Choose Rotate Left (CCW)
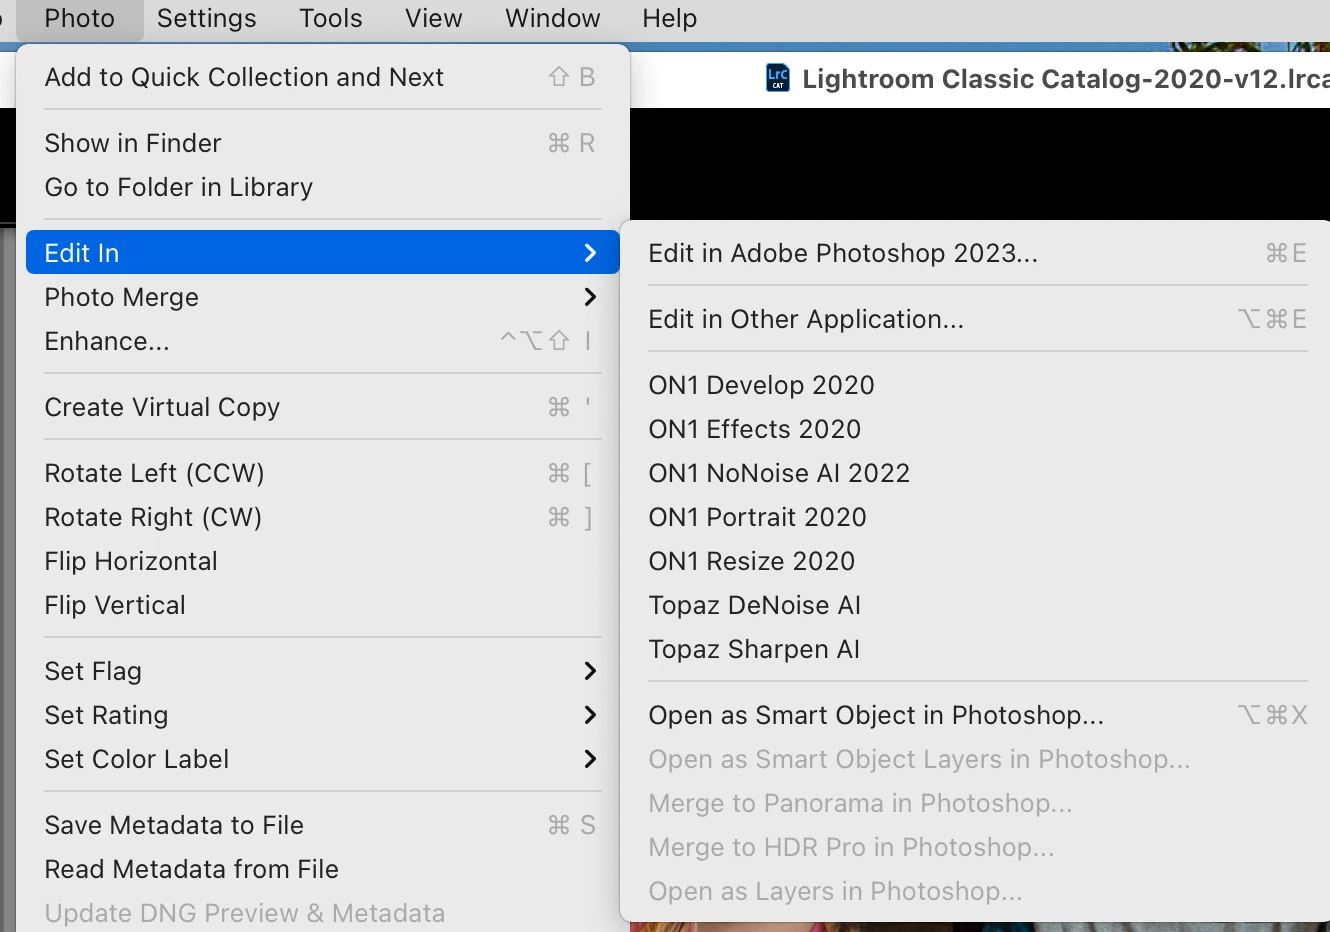The height and width of the screenshot is (932, 1330). point(322,473)
